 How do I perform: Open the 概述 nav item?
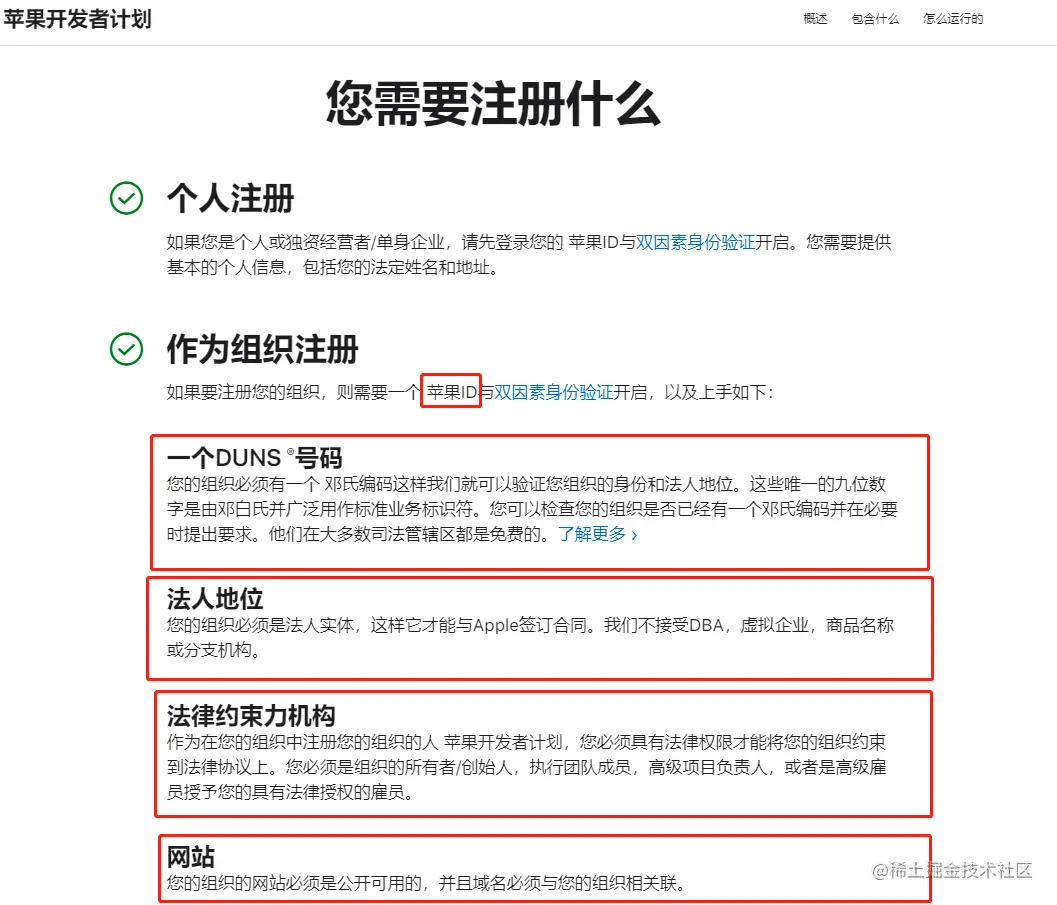tap(815, 19)
